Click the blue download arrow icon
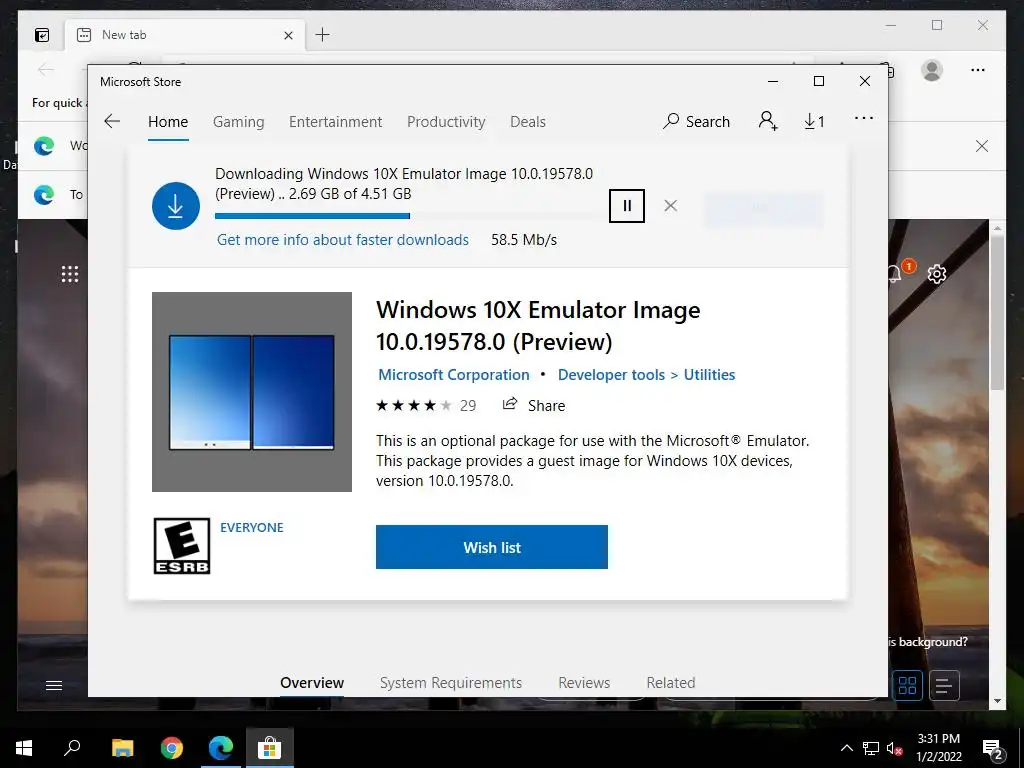 176,206
